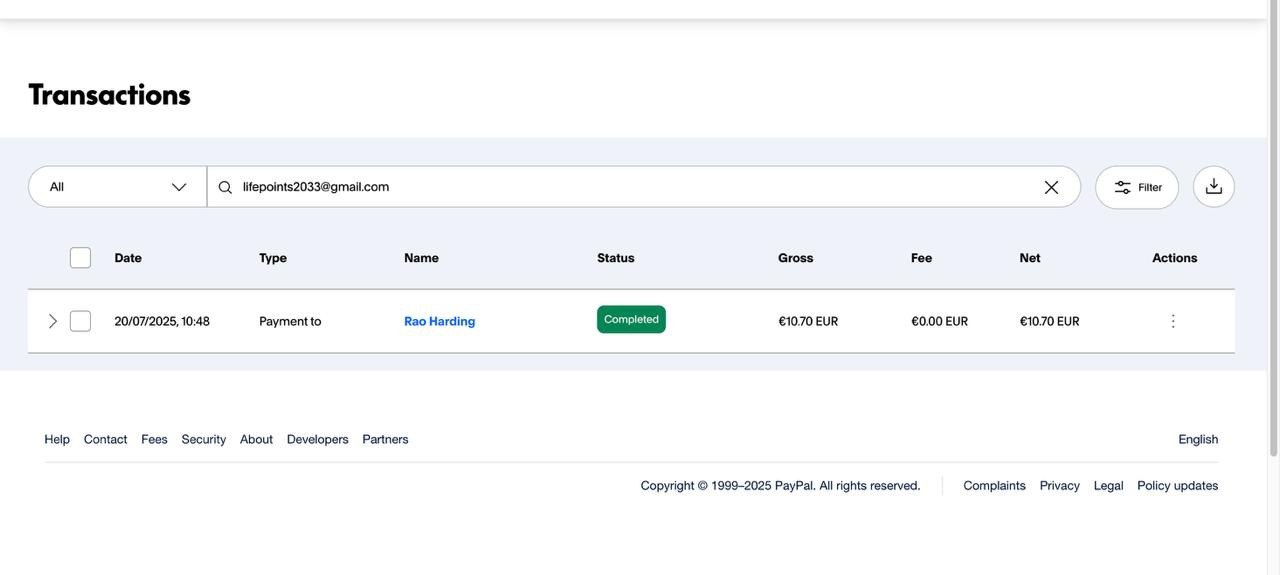Open the Fees footer link
This screenshot has height=575, width=1280.
pos(154,439)
